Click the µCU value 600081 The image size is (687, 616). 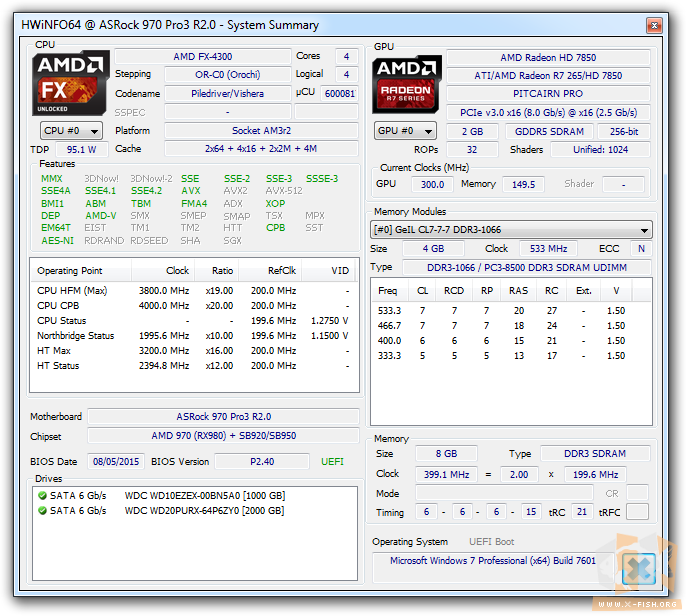(339, 93)
